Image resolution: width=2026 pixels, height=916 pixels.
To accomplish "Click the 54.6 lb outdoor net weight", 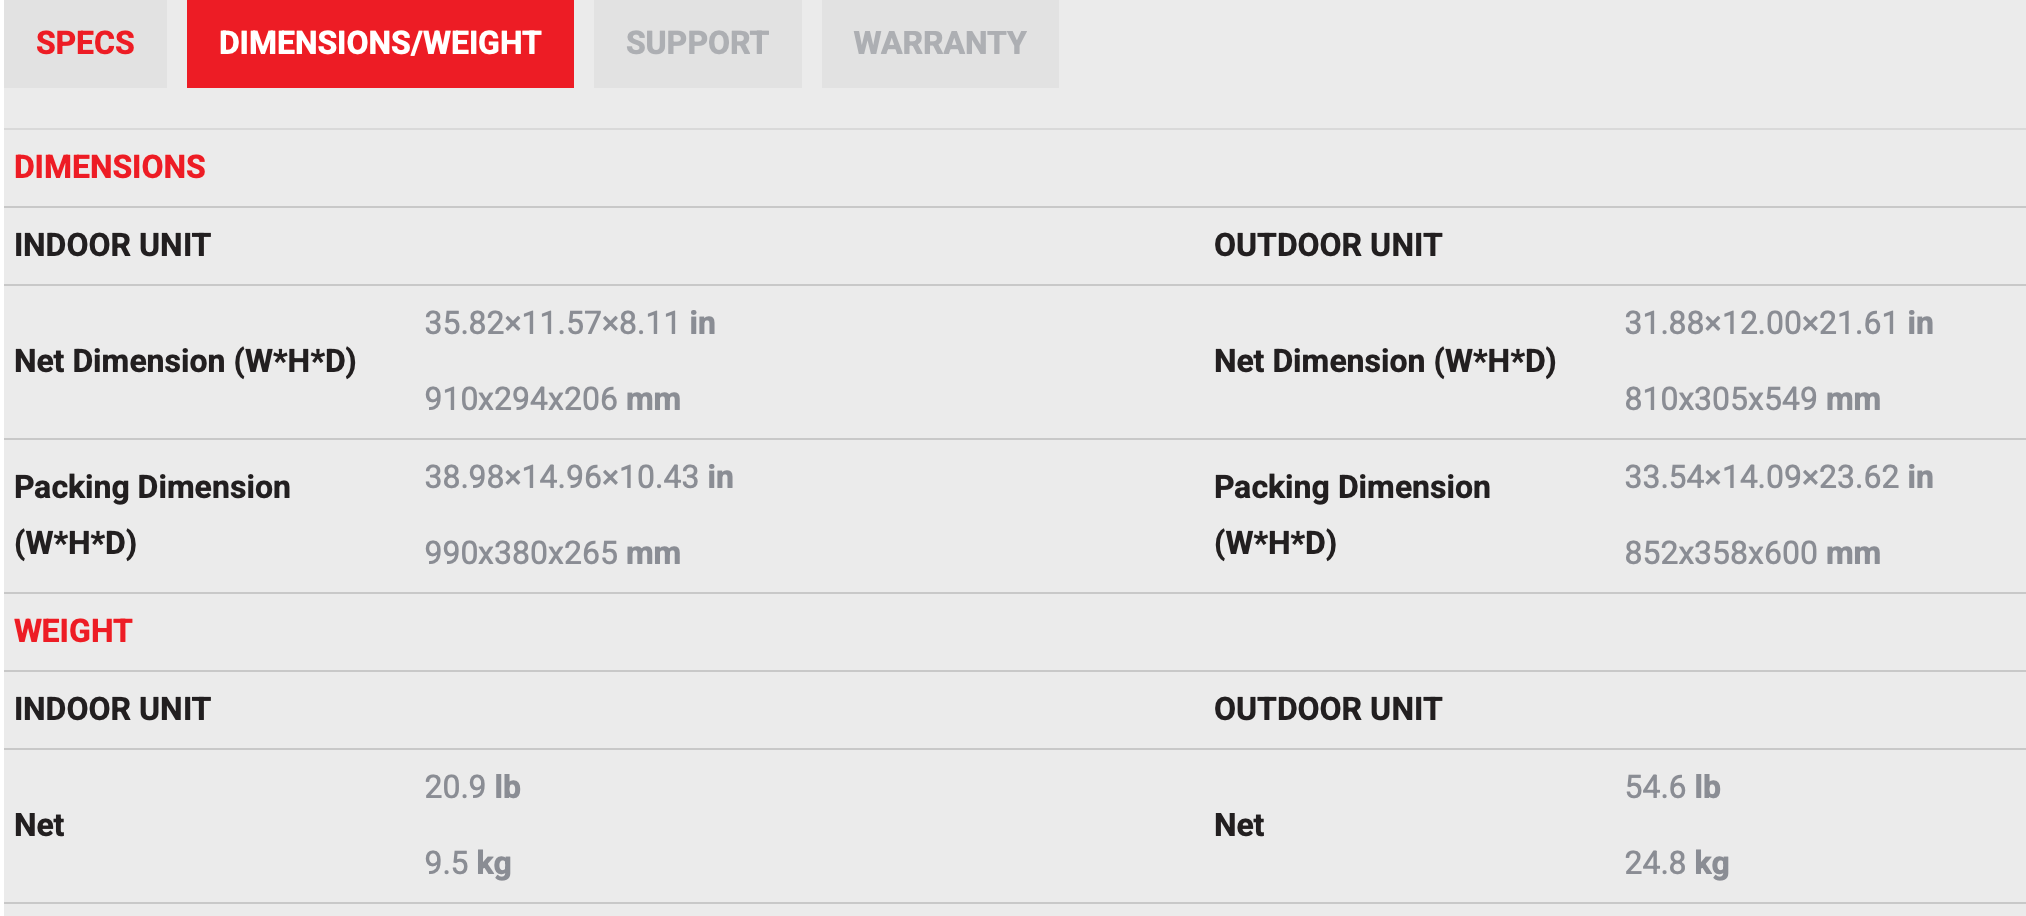I will click(x=1672, y=787).
